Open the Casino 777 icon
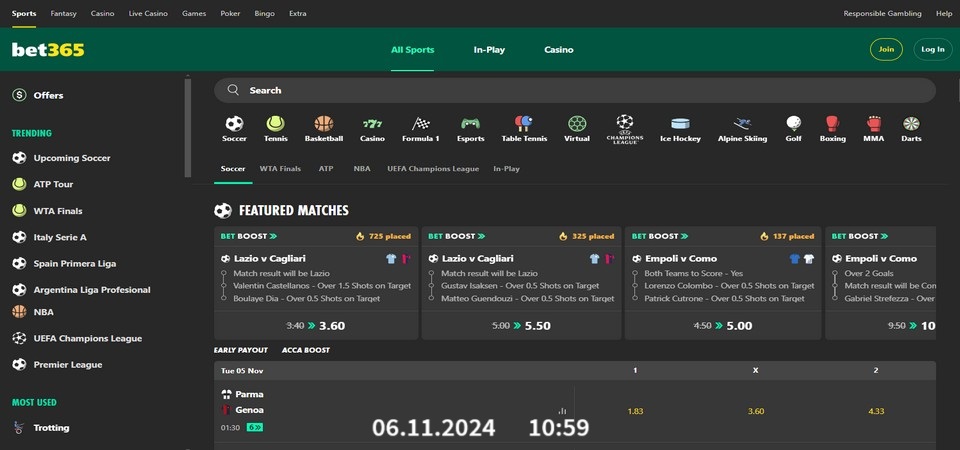Image resolution: width=960 pixels, height=450 pixels. pyautogui.click(x=372, y=124)
